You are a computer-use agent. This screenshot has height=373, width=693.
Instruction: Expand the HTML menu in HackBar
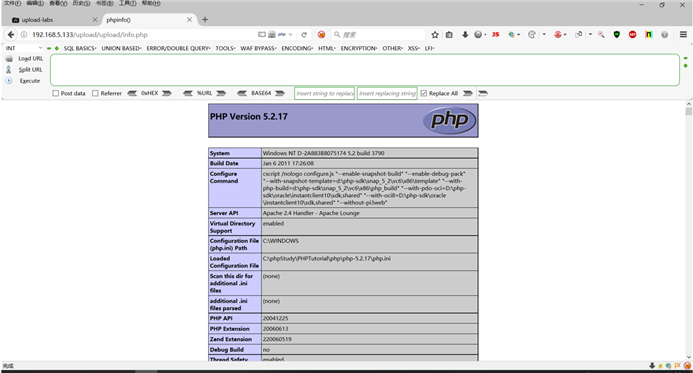point(327,48)
